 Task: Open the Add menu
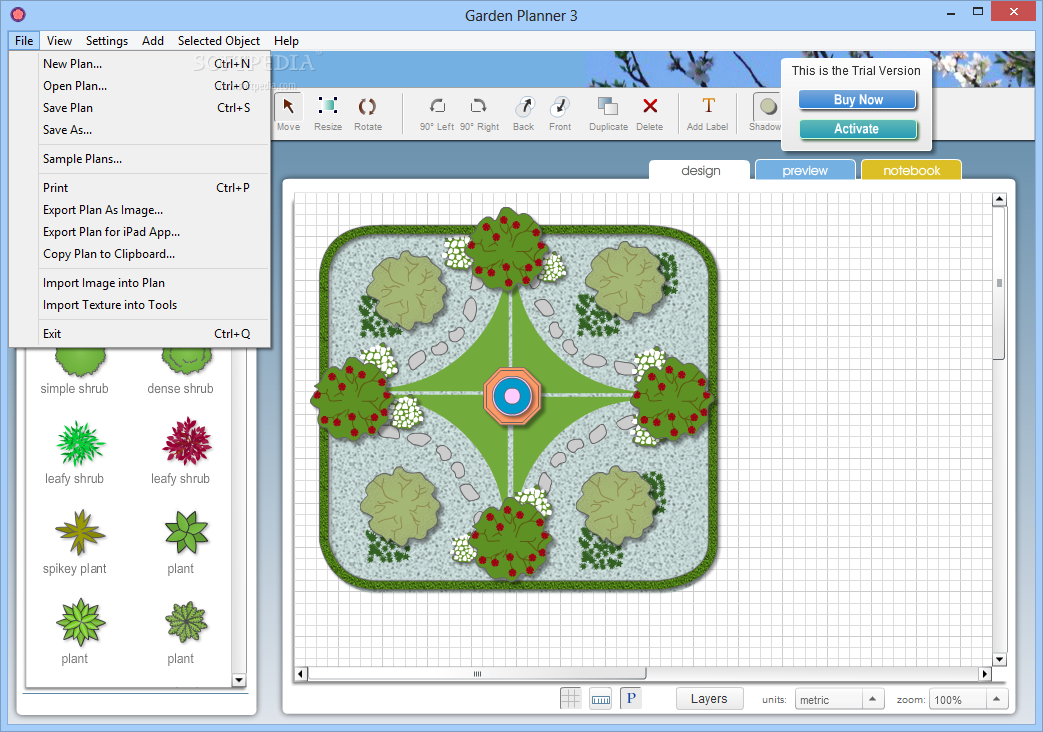152,41
